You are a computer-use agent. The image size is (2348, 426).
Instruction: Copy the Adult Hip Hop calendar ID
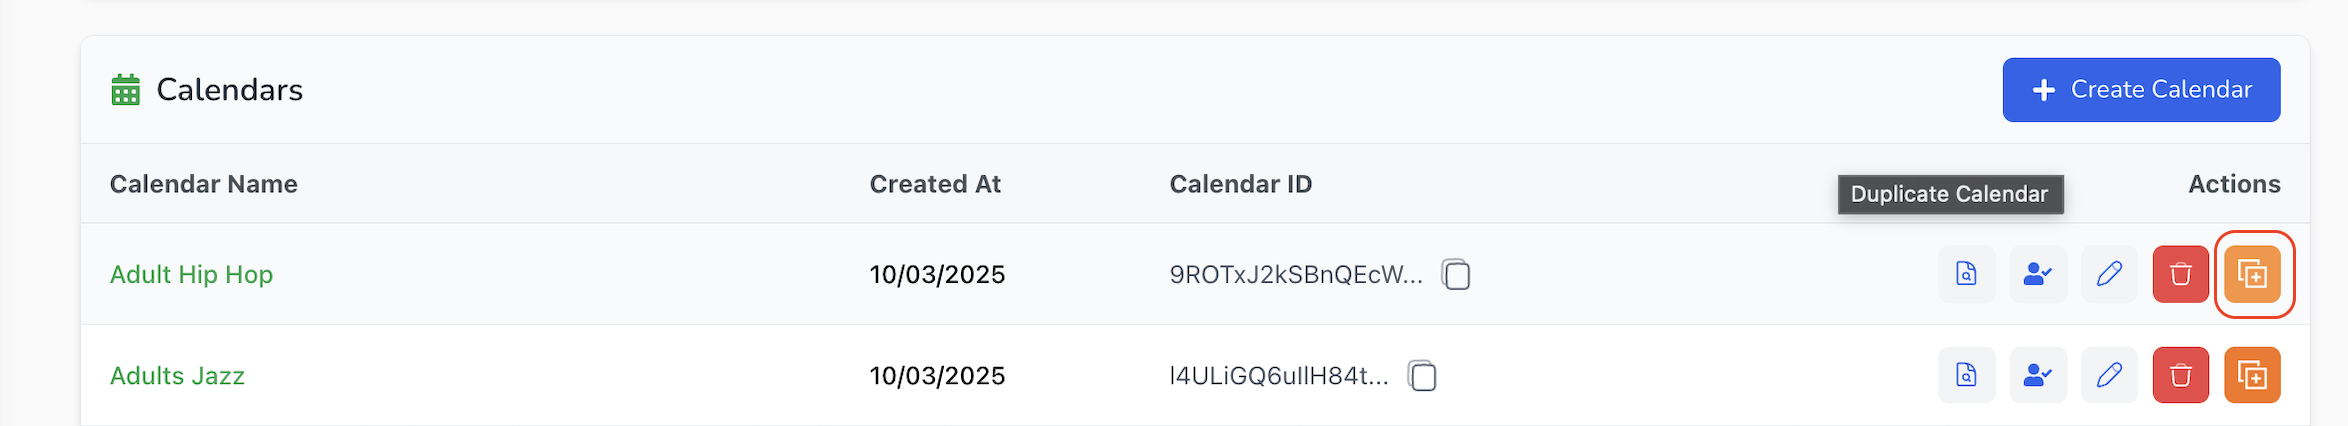coord(1456,274)
